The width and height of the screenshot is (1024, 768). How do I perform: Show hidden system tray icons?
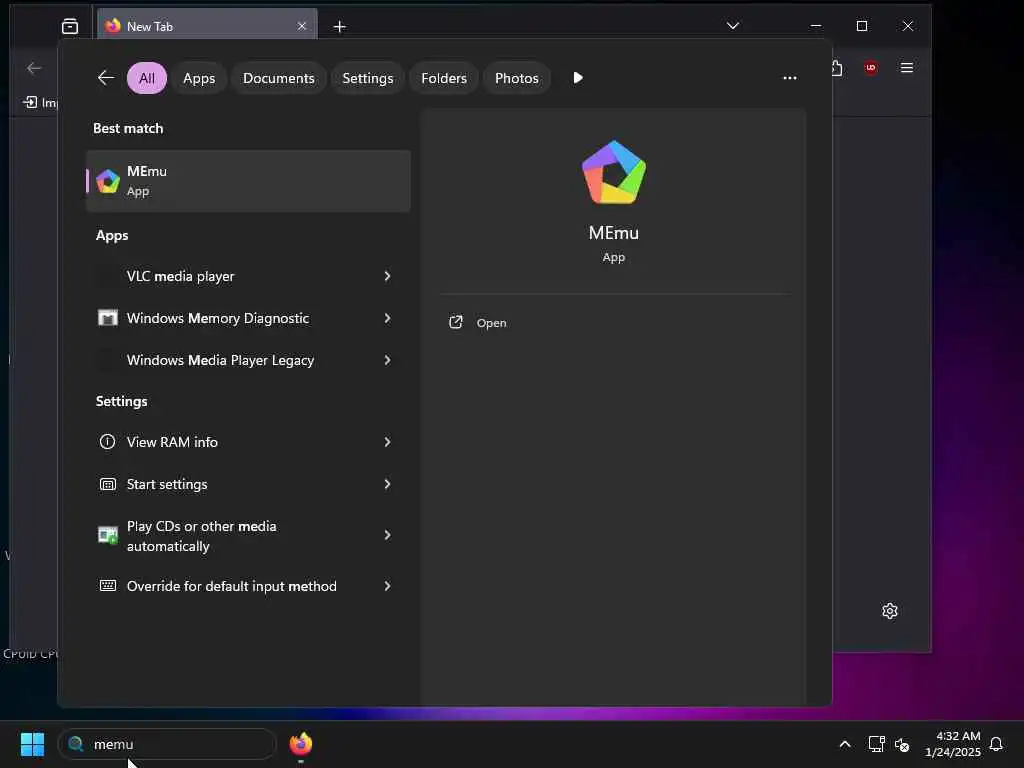[844, 744]
